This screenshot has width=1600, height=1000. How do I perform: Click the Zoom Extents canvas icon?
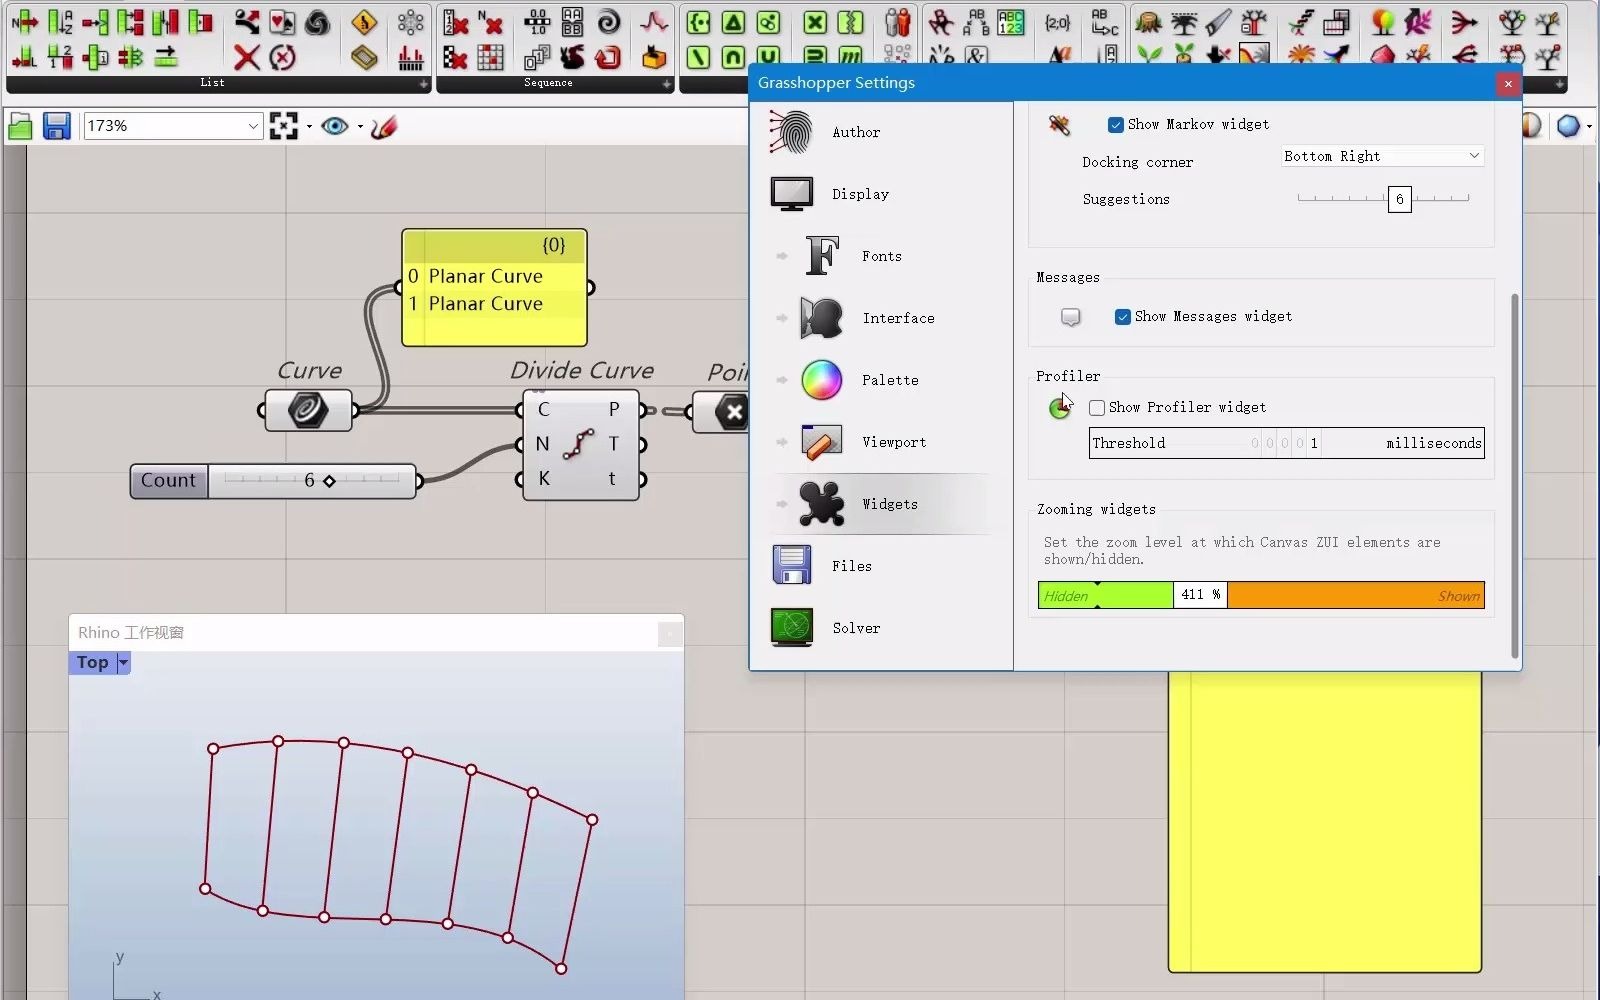point(284,126)
